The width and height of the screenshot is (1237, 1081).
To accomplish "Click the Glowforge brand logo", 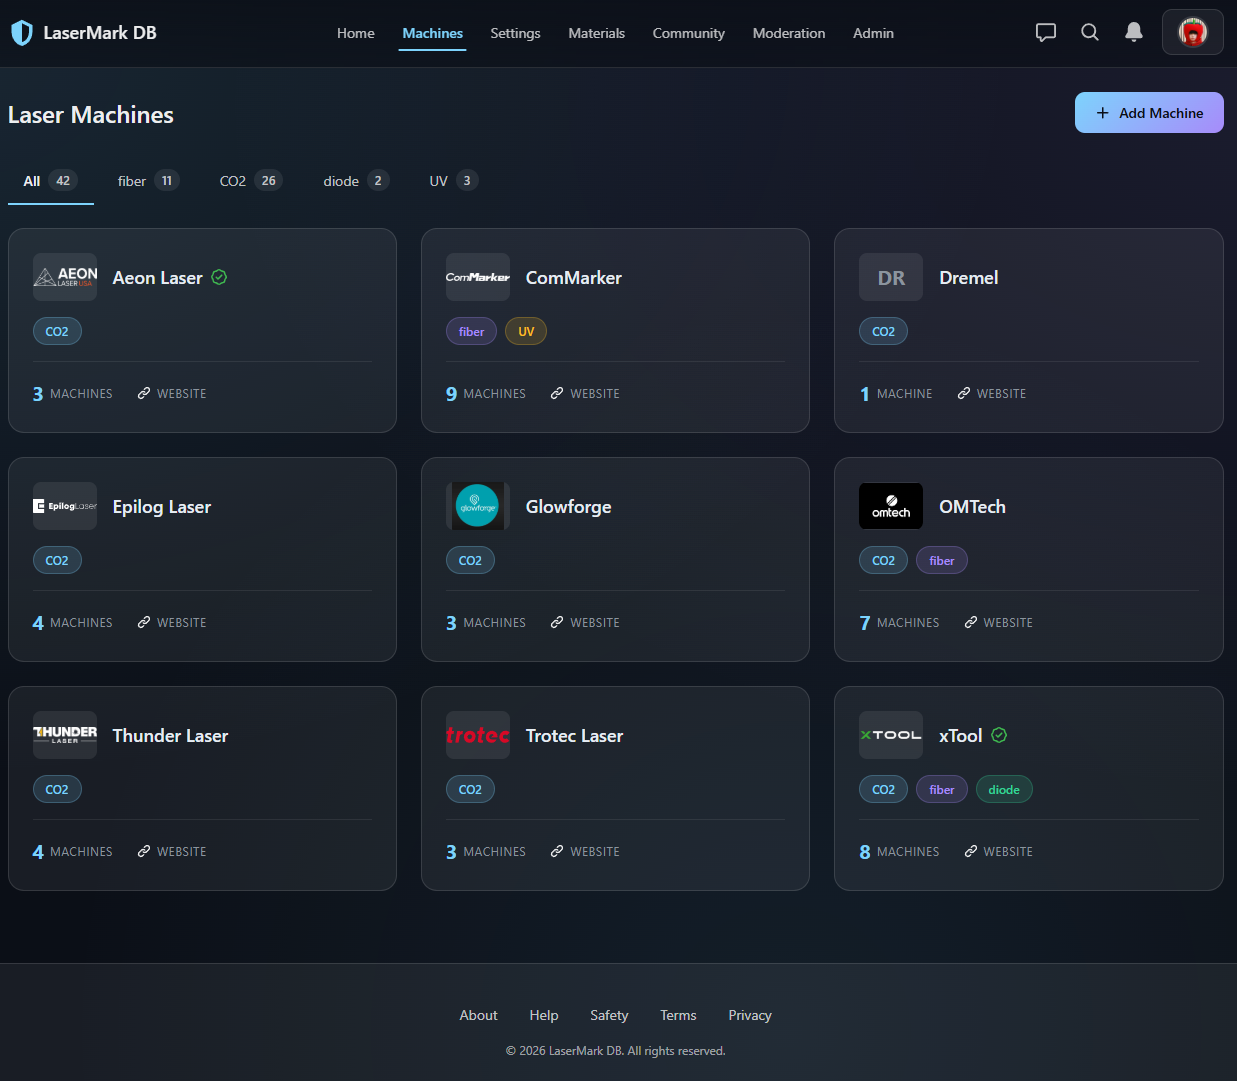I will point(477,506).
